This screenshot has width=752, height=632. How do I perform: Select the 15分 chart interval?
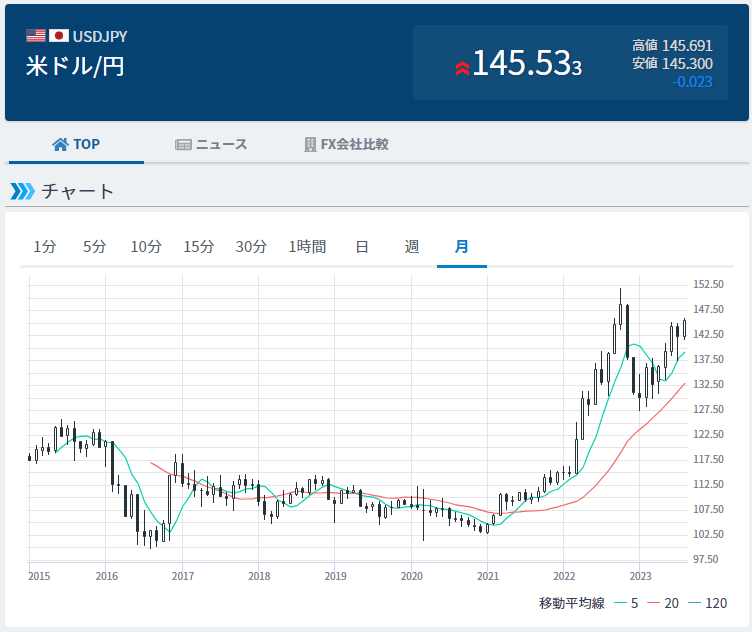click(198, 247)
